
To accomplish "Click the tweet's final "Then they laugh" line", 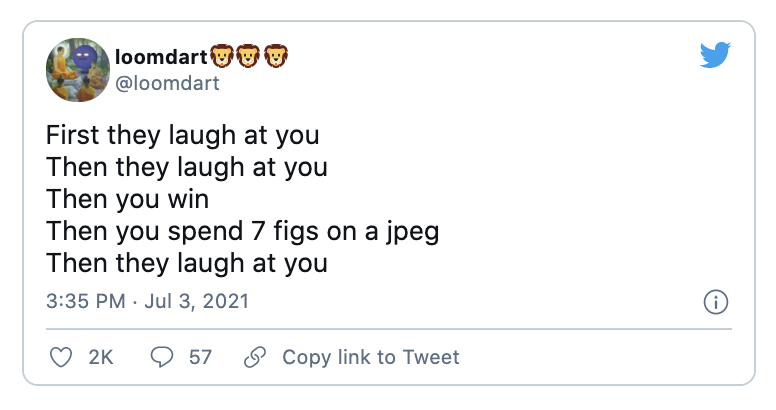I will (x=187, y=264).
